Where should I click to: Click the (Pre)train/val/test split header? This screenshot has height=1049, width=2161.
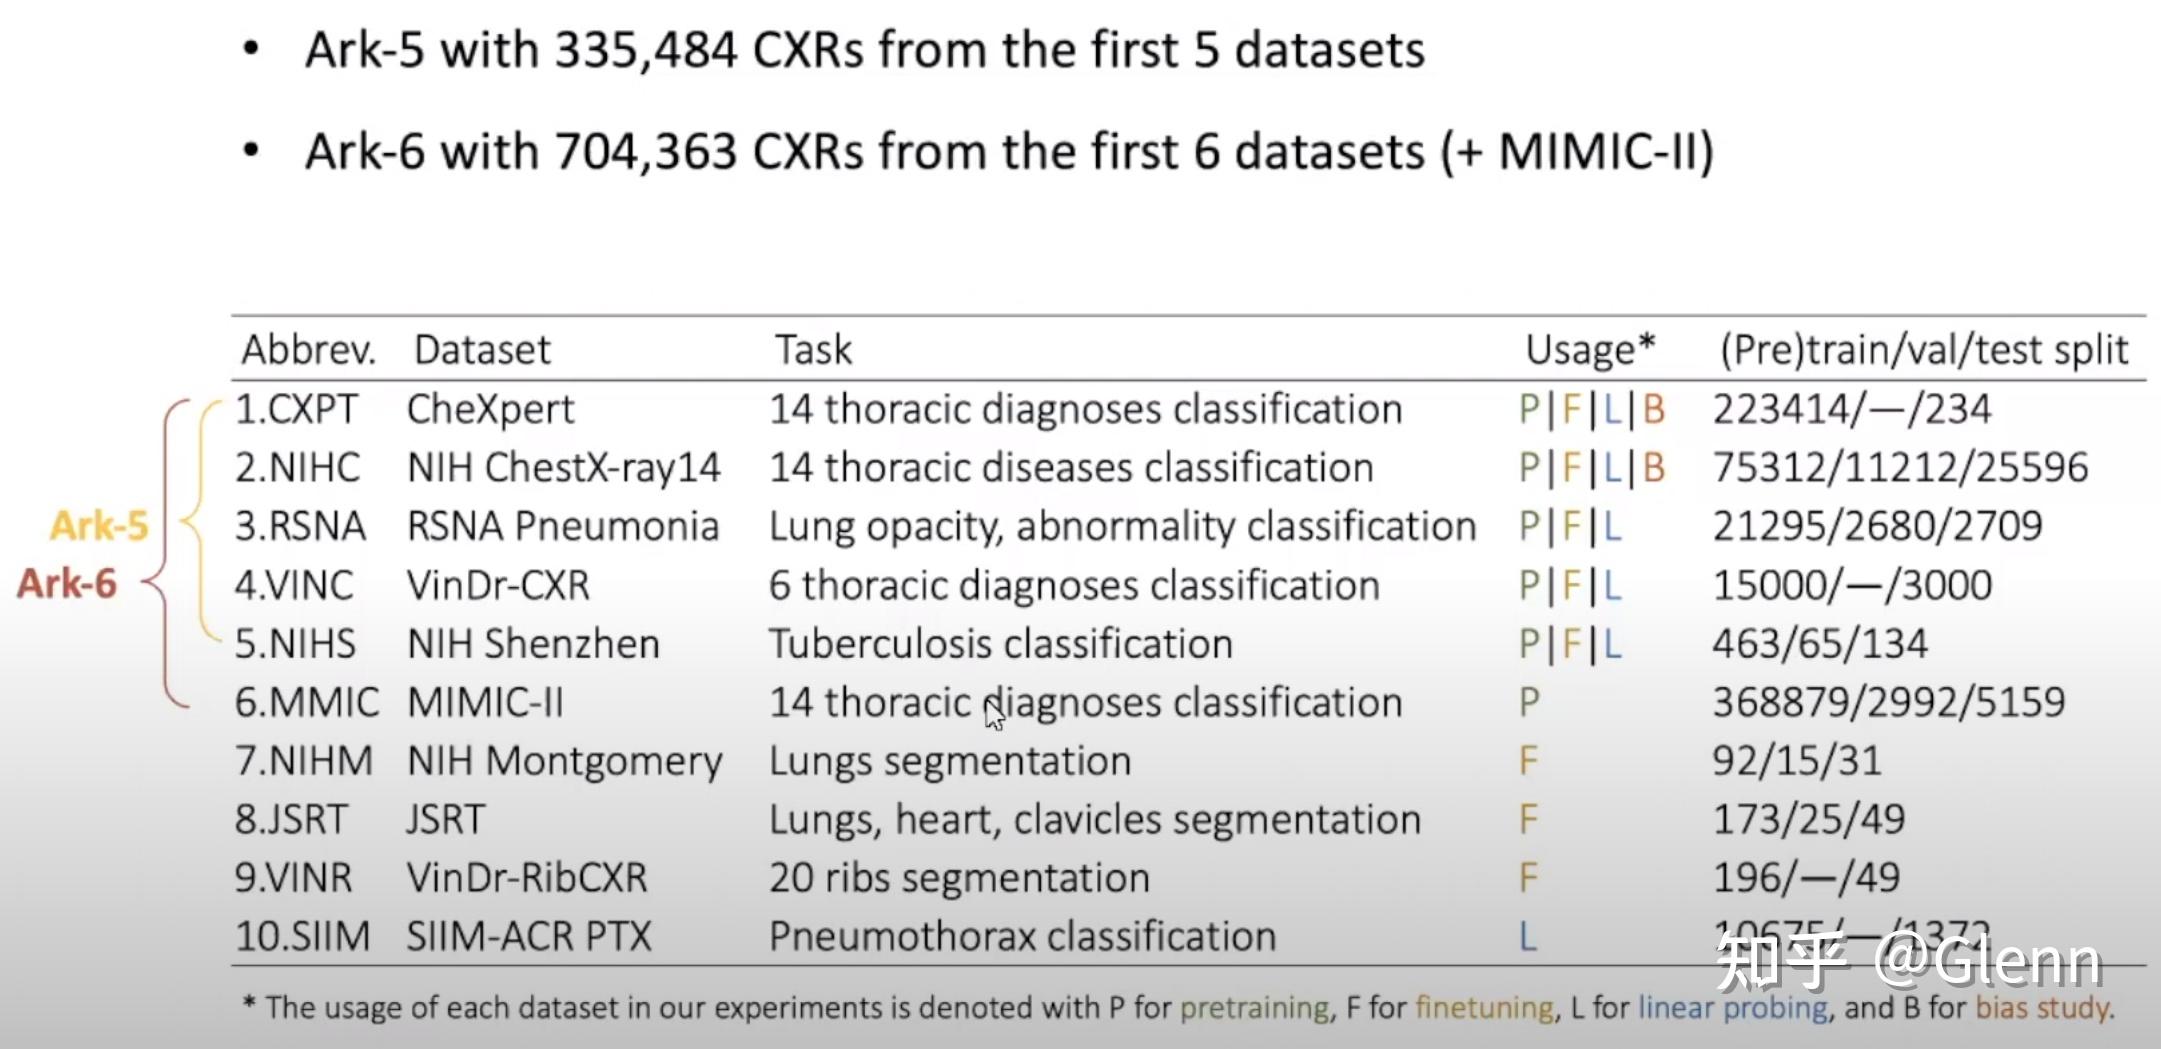click(1923, 350)
